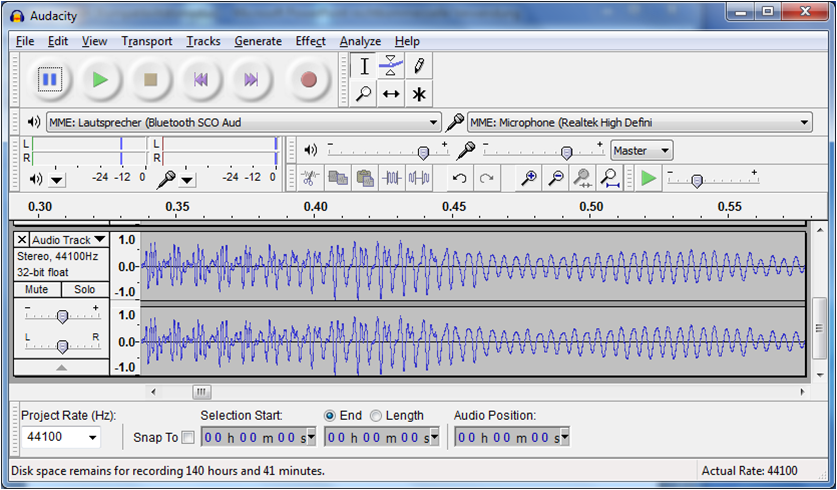Screen dimensions: 837x490
Task: Click the Fit Project zoom icon
Action: pyautogui.click(x=609, y=178)
